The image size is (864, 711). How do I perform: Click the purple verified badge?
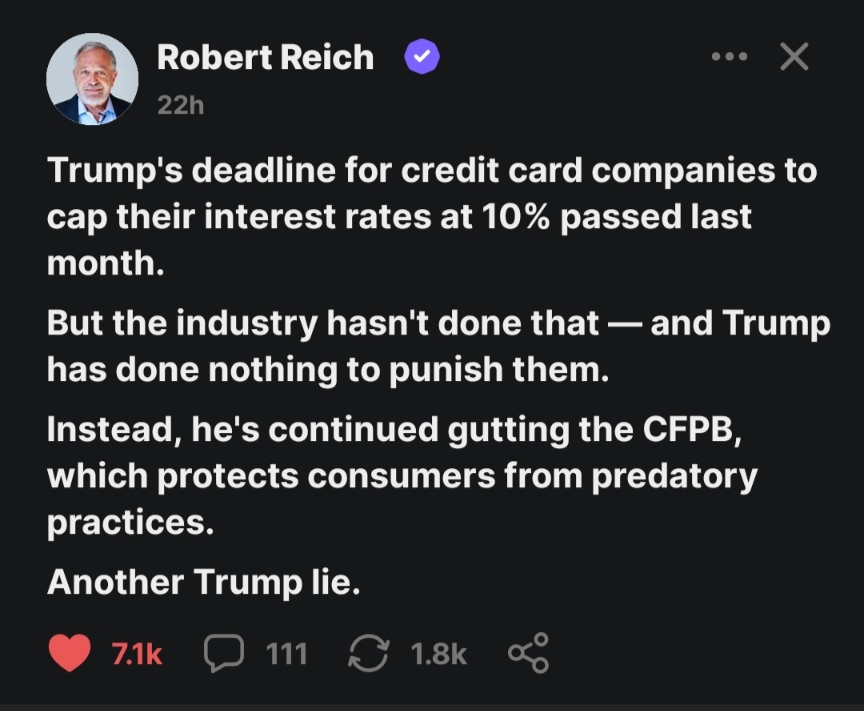click(420, 58)
